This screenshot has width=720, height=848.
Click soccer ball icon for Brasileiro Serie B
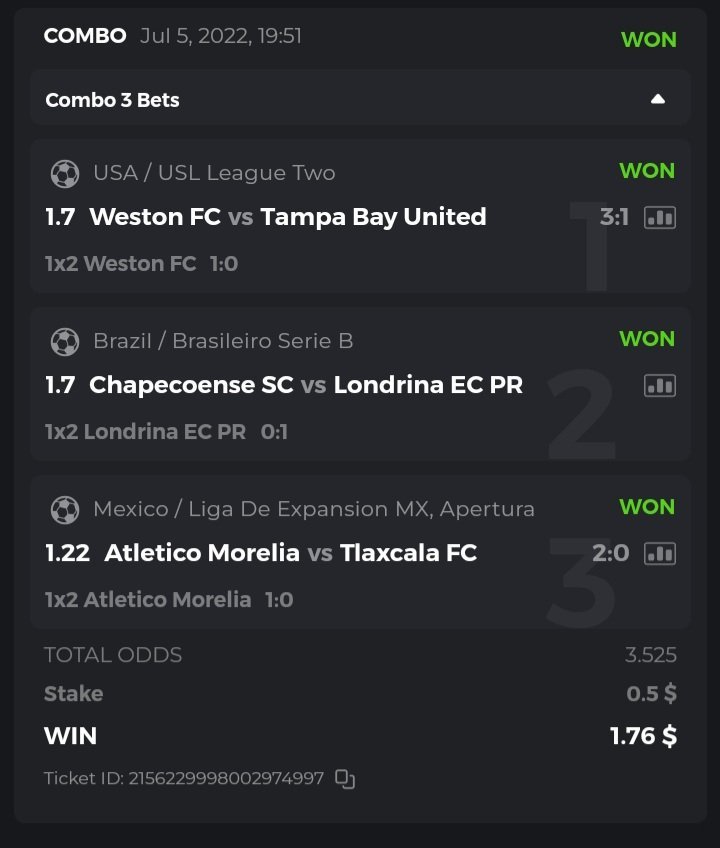[x=65, y=342]
